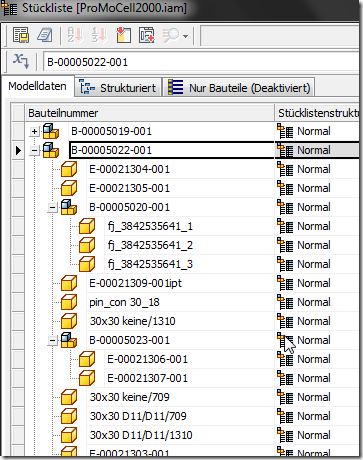The height and width of the screenshot is (460, 363).
Task: Click part icon of pin_con 30_18
Action: pyautogui.click(x=69, y=302)
